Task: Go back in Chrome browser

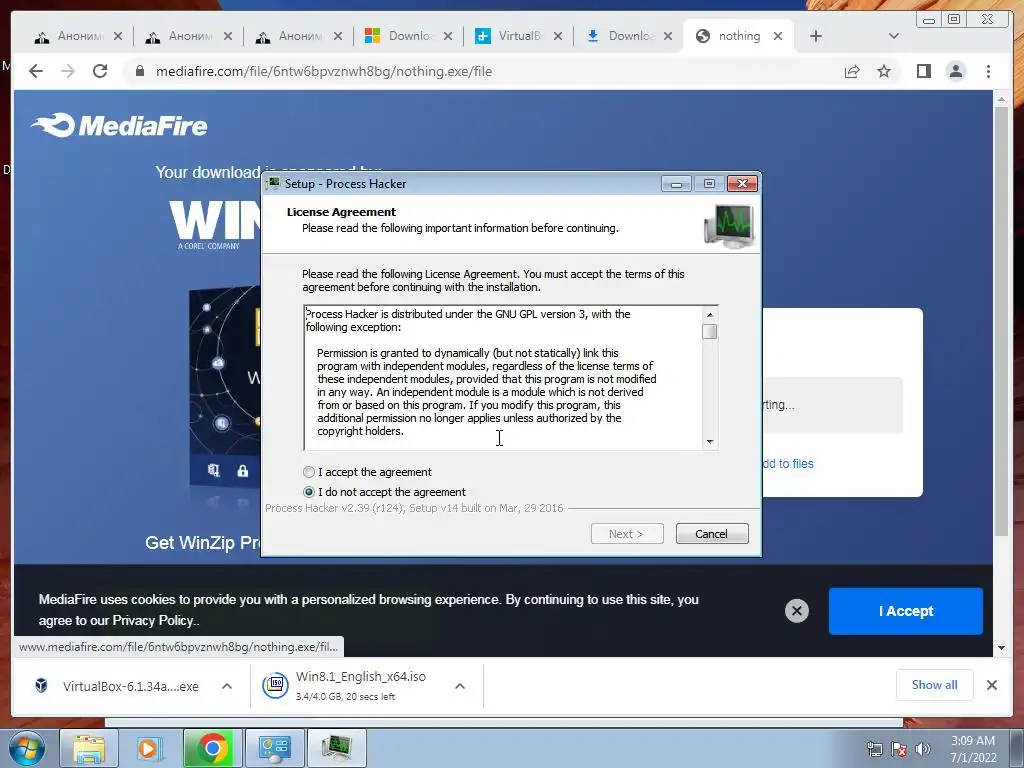Action: 36,71
